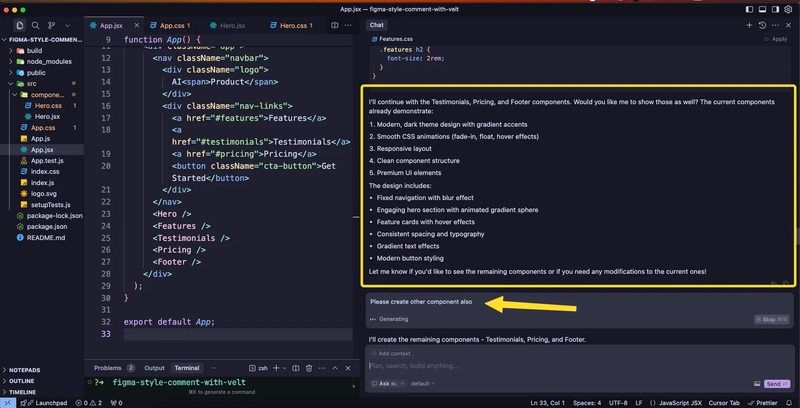Stop the generating response
This screenshot has width=800, height=408.
pyautogui.click(x=765, y=319)
